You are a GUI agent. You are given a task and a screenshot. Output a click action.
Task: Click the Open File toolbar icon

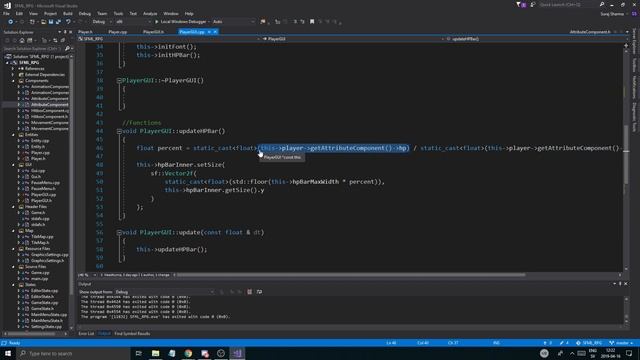43,22
